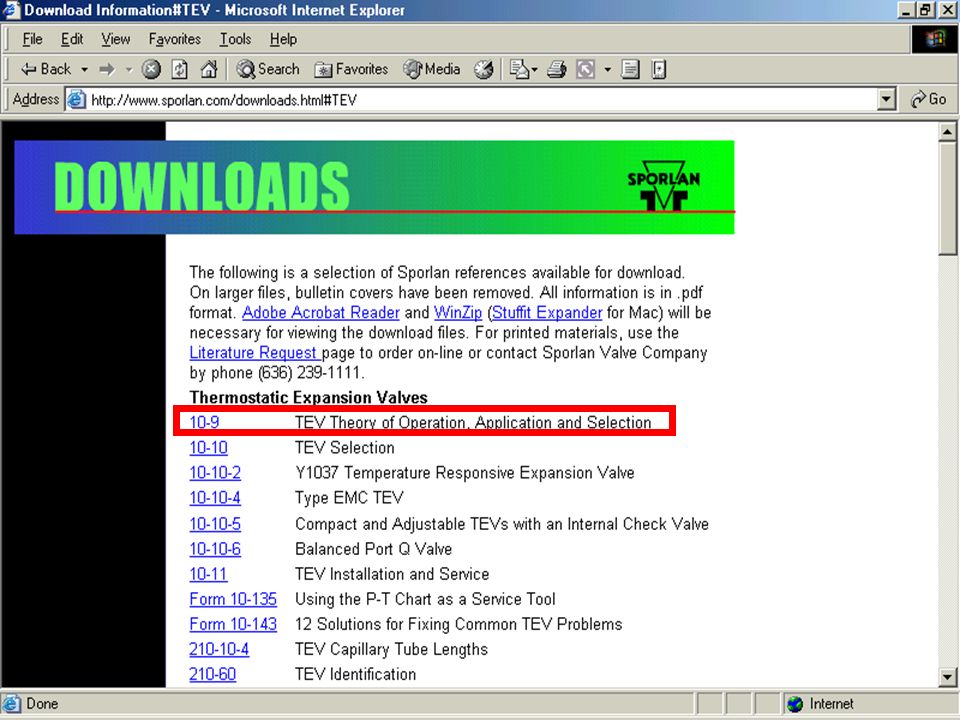Viewport: 960px width, 720px height.
Task: Click "TEV Identification" text
Action: coord(355,675)
